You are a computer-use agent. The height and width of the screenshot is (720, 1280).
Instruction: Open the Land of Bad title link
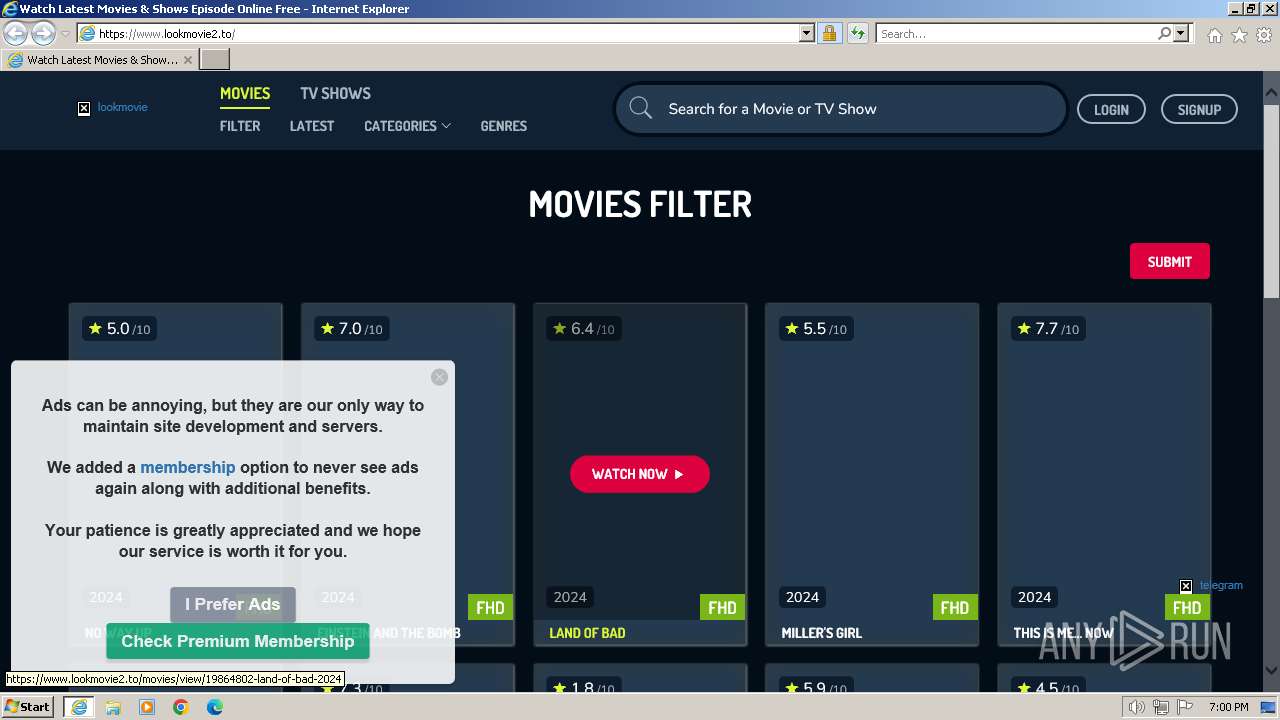(x=587, y=633)
